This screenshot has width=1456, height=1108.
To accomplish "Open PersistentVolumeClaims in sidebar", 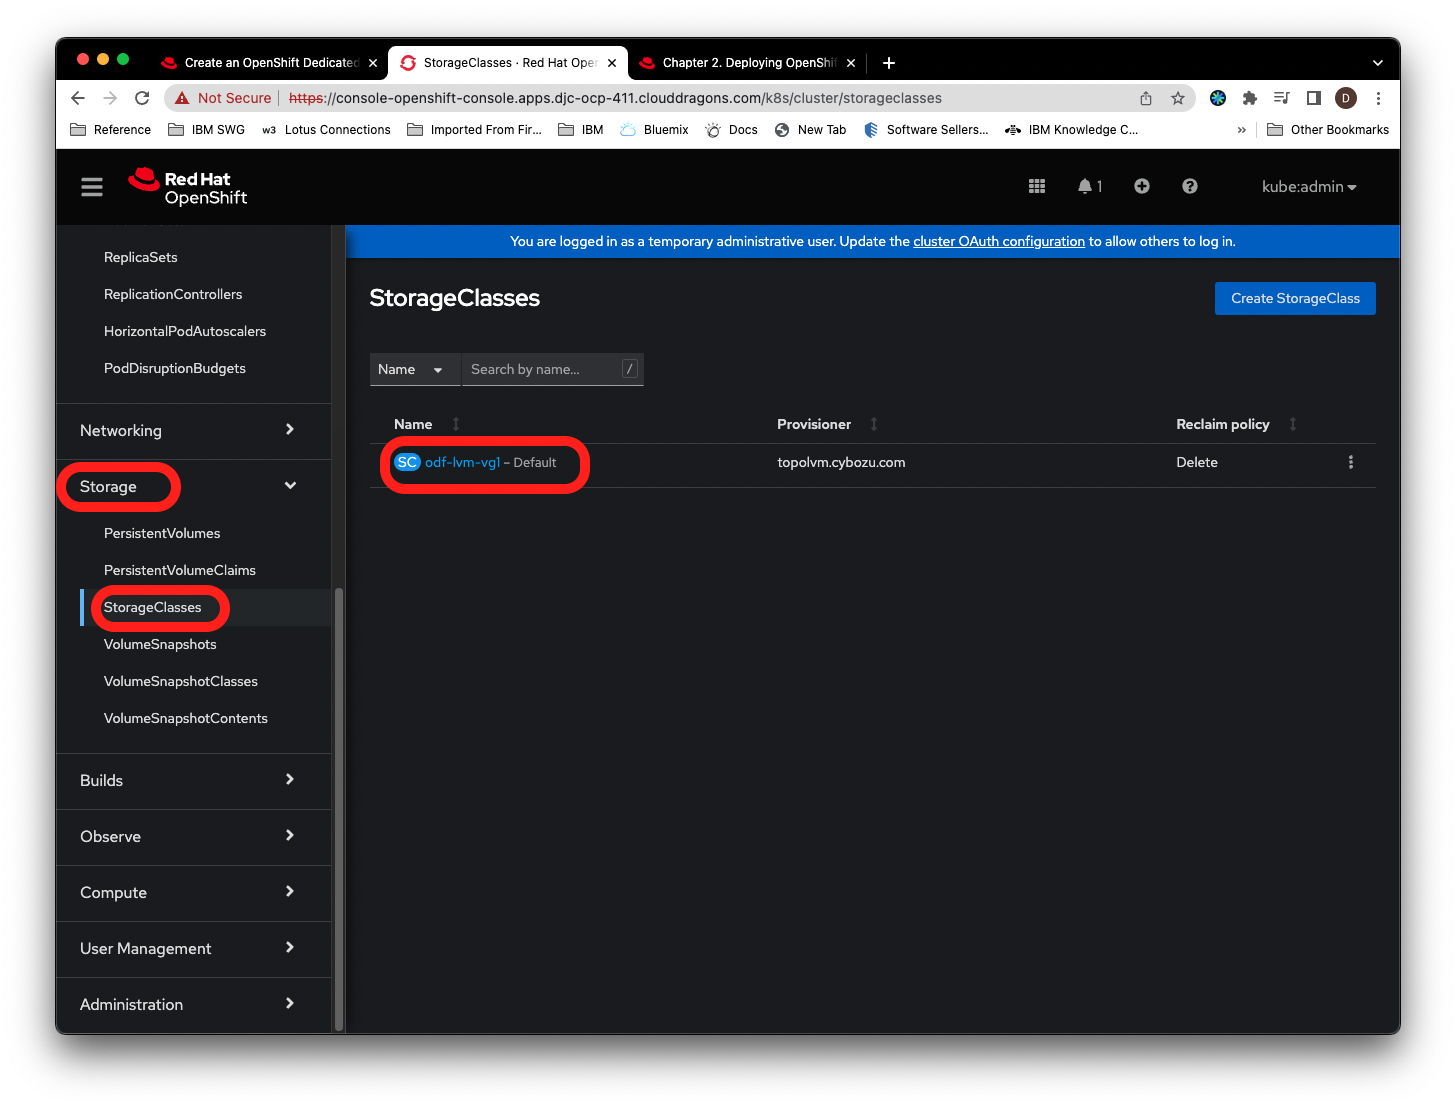I will (x=180, y=570).
